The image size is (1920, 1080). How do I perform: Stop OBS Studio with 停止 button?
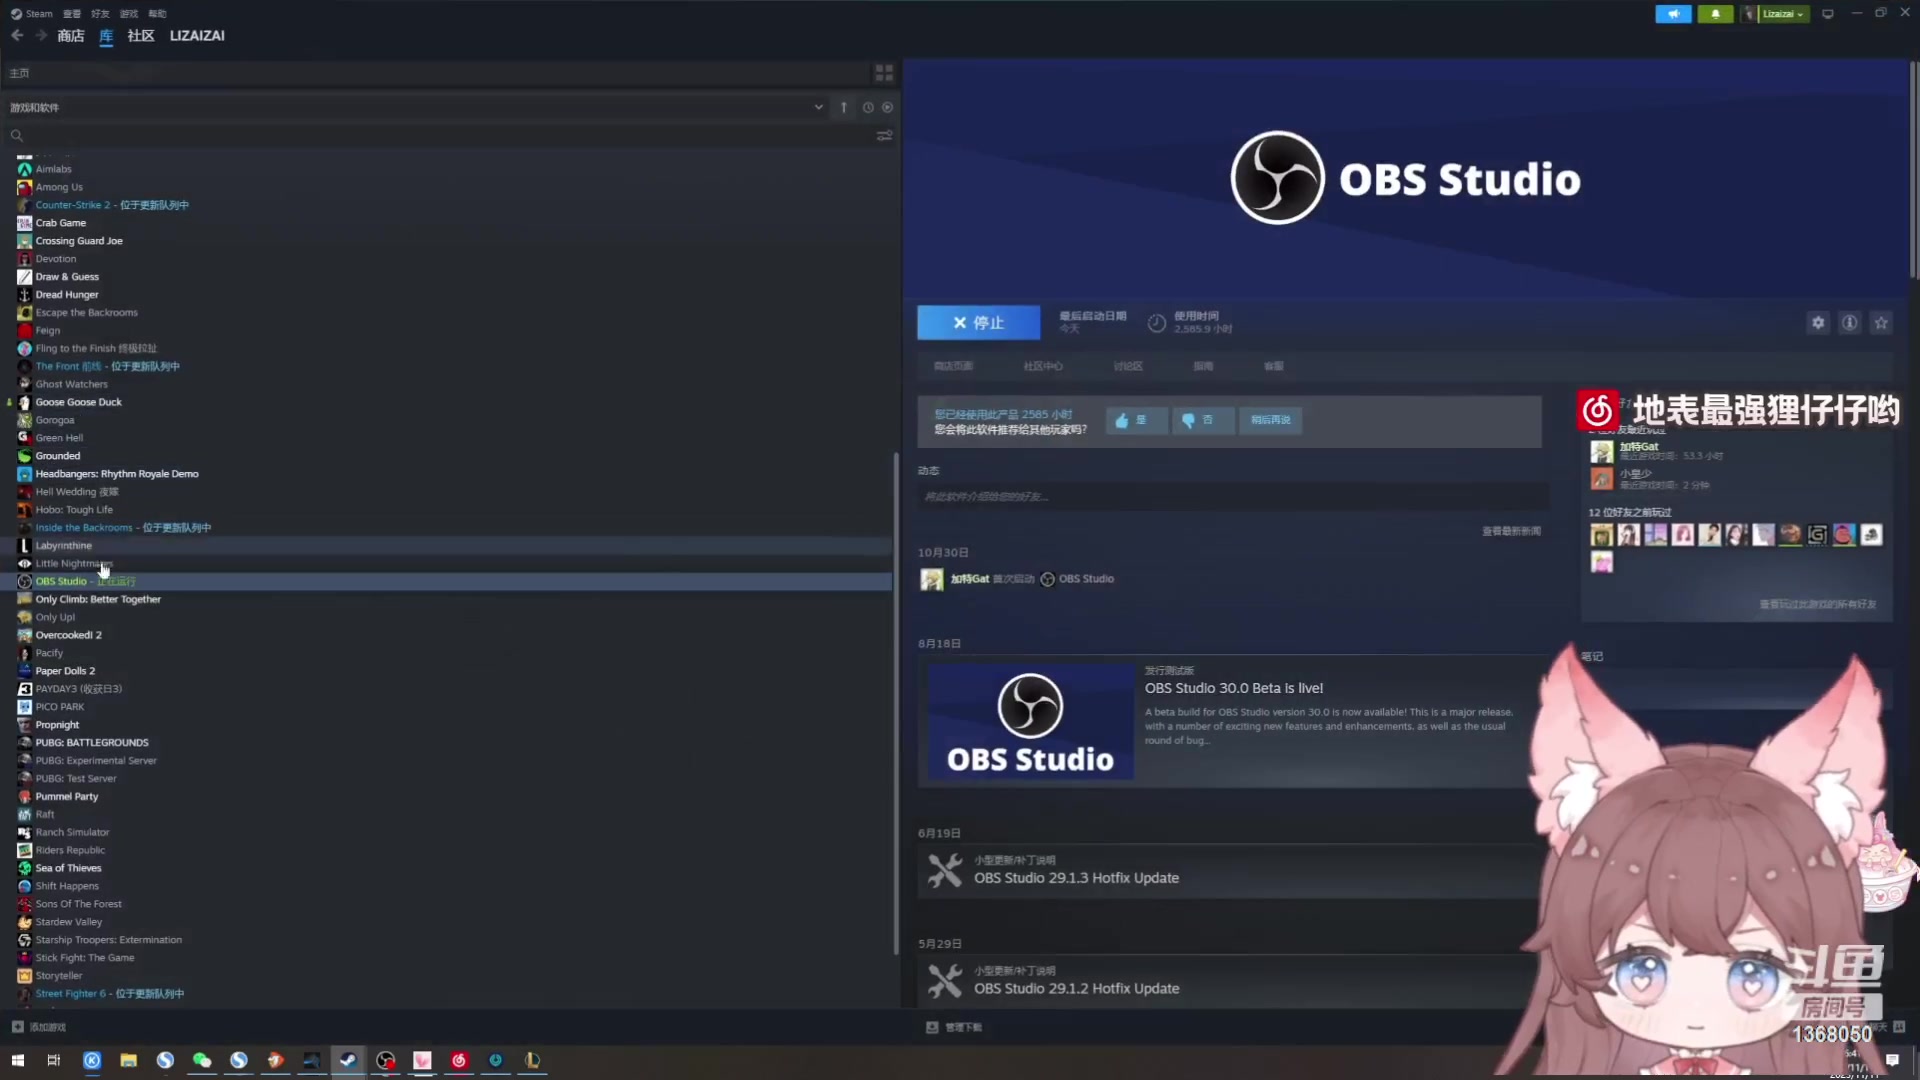(978, 323)
